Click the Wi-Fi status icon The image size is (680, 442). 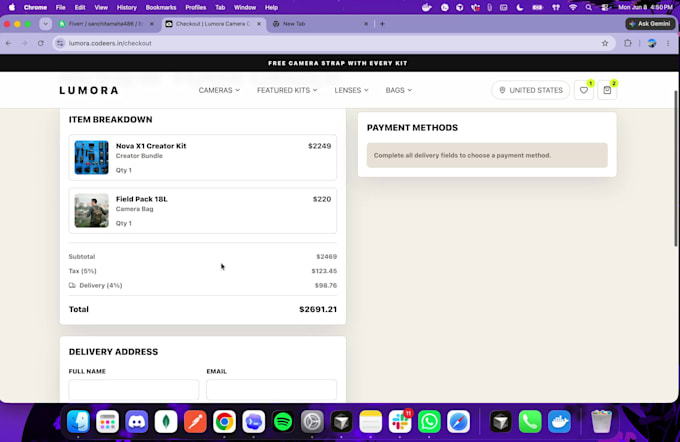click(573, 7)
